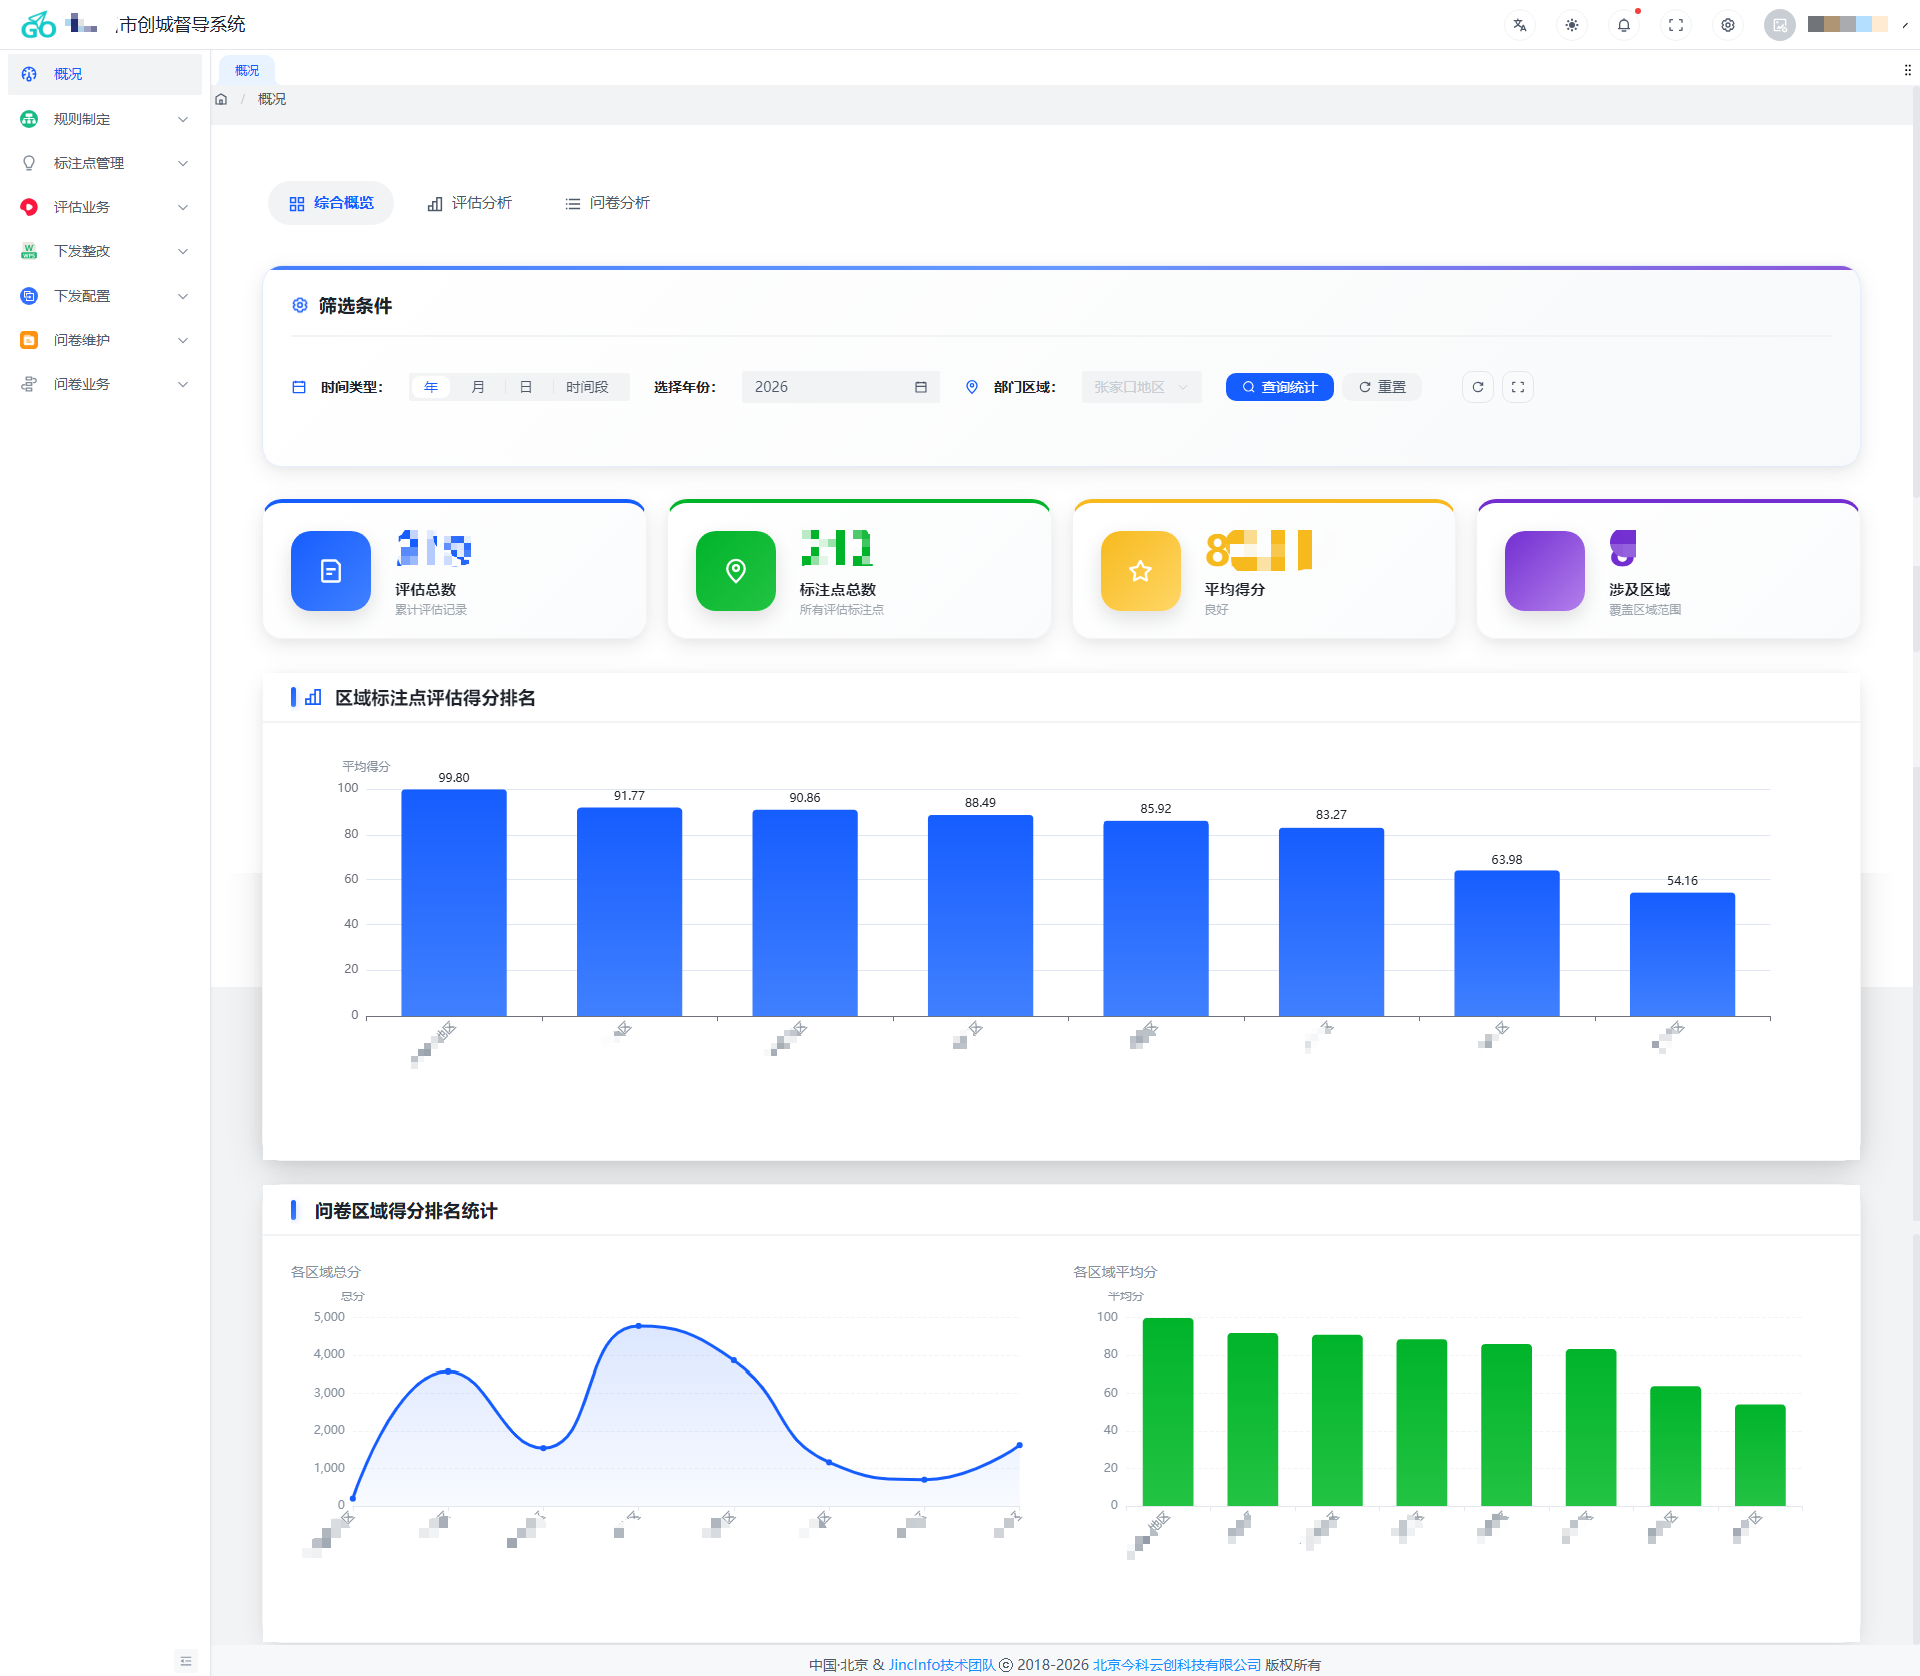Screen dimensions: 1920x1676
Task: Click the refresh icon beside 重置
Action: pos(1478,387)
